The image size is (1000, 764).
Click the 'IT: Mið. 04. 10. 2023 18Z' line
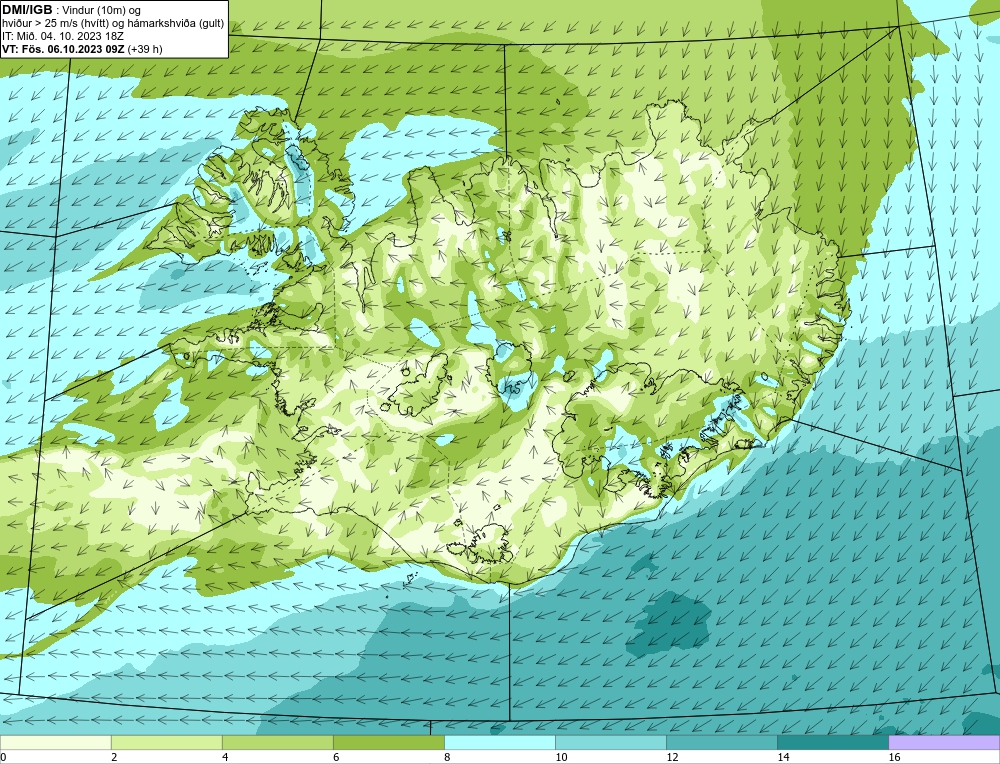(62, 36)
